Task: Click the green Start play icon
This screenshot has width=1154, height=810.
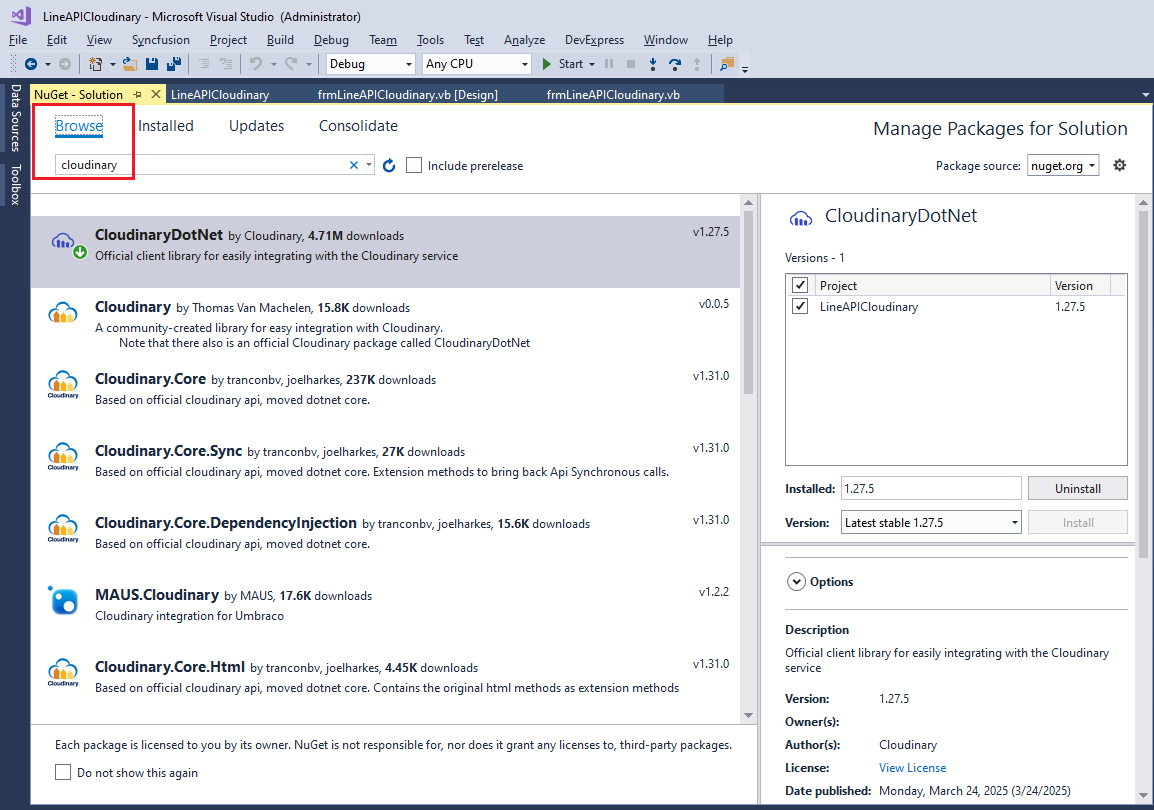Action: click(546, 64)
